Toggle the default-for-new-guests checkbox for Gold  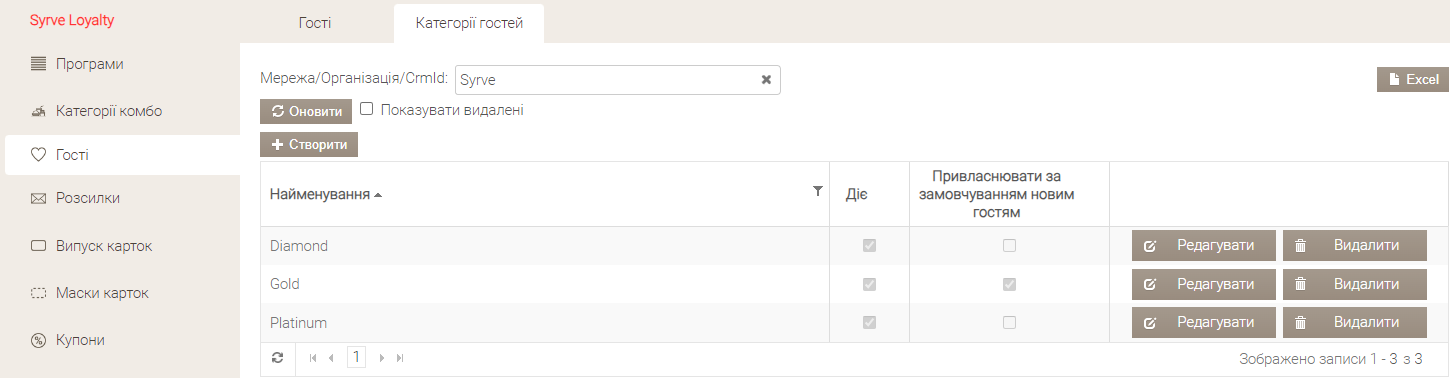pos(1009,284)
